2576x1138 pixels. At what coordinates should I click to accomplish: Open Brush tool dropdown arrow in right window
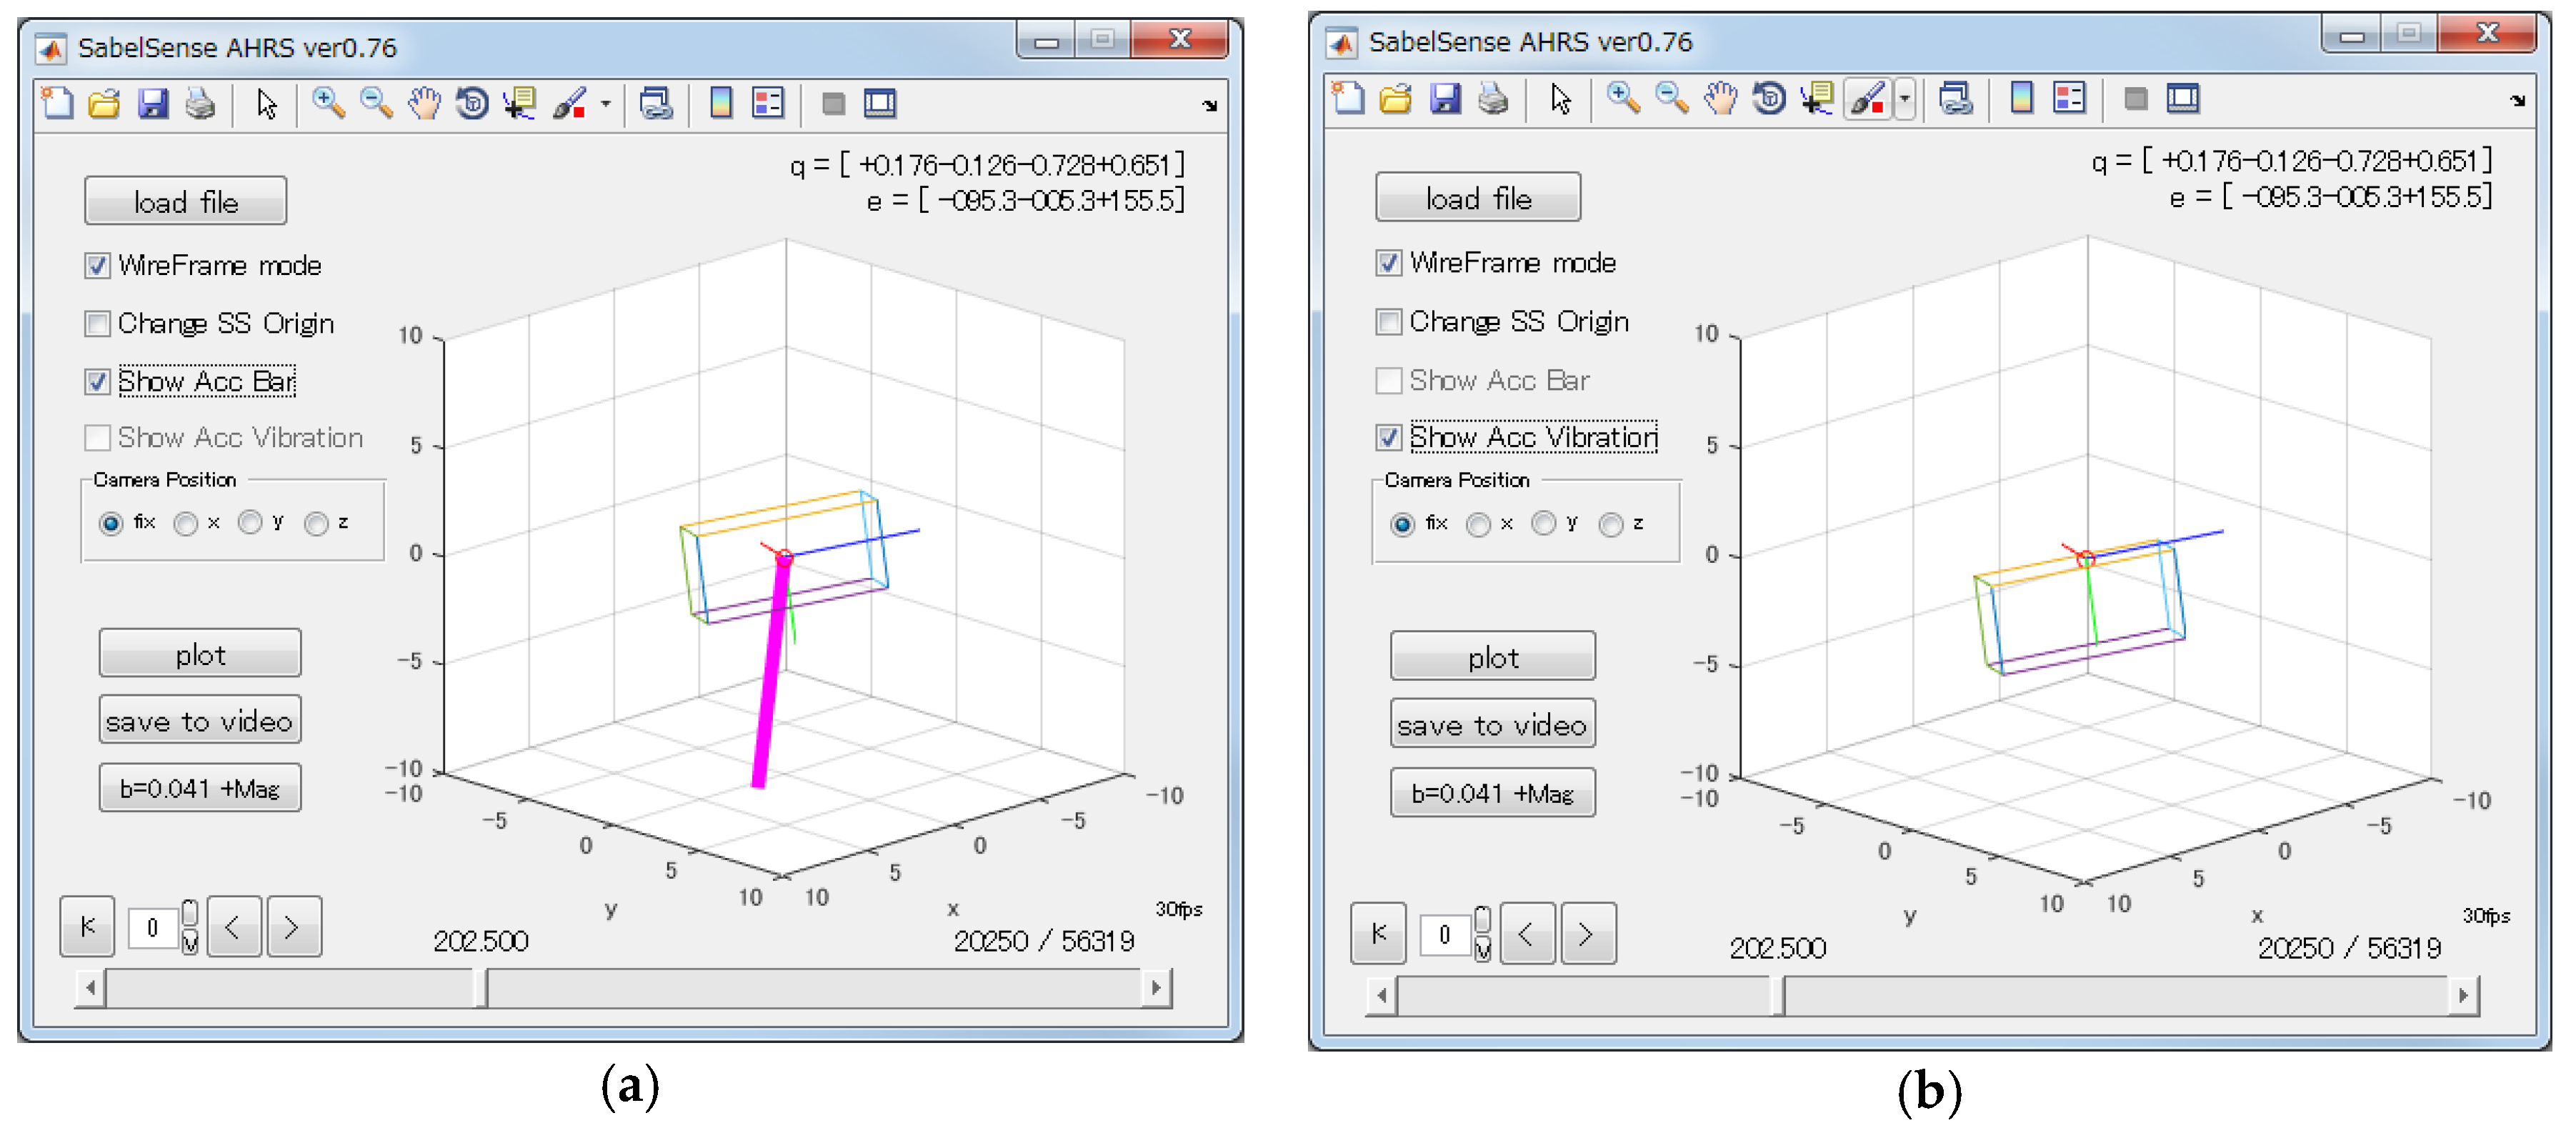[1904, 98]
